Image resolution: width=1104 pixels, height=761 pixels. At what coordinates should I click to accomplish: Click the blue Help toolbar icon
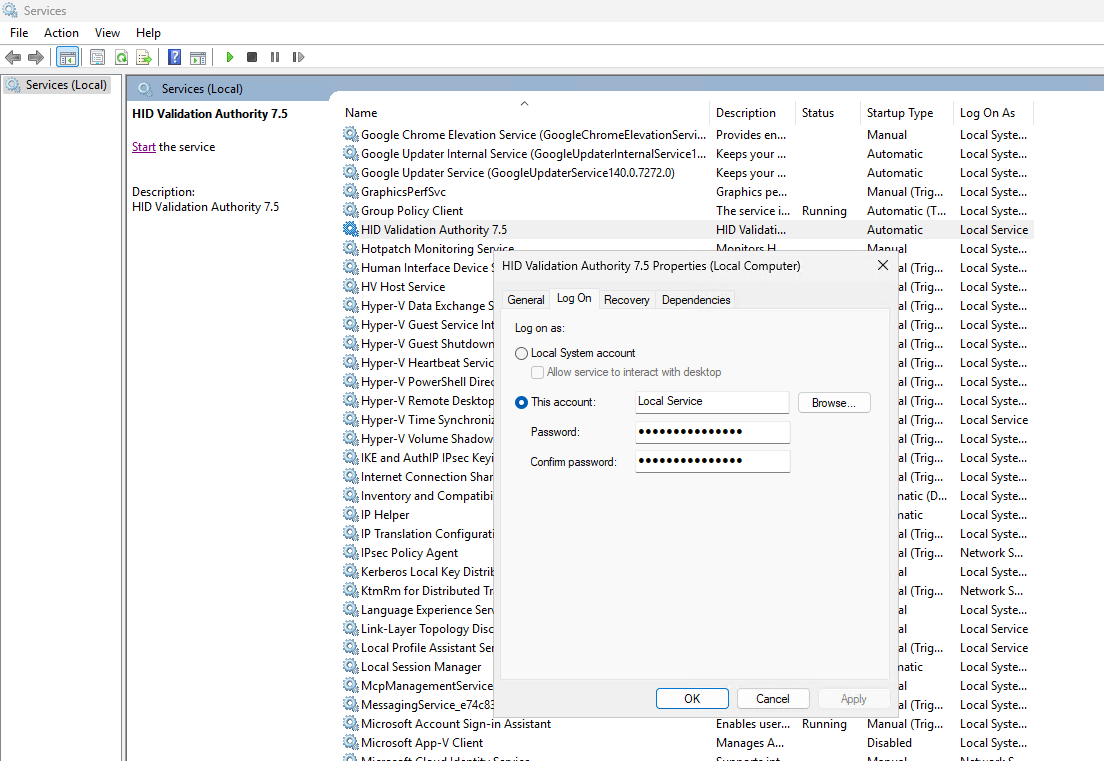click(x=175, y=58)
